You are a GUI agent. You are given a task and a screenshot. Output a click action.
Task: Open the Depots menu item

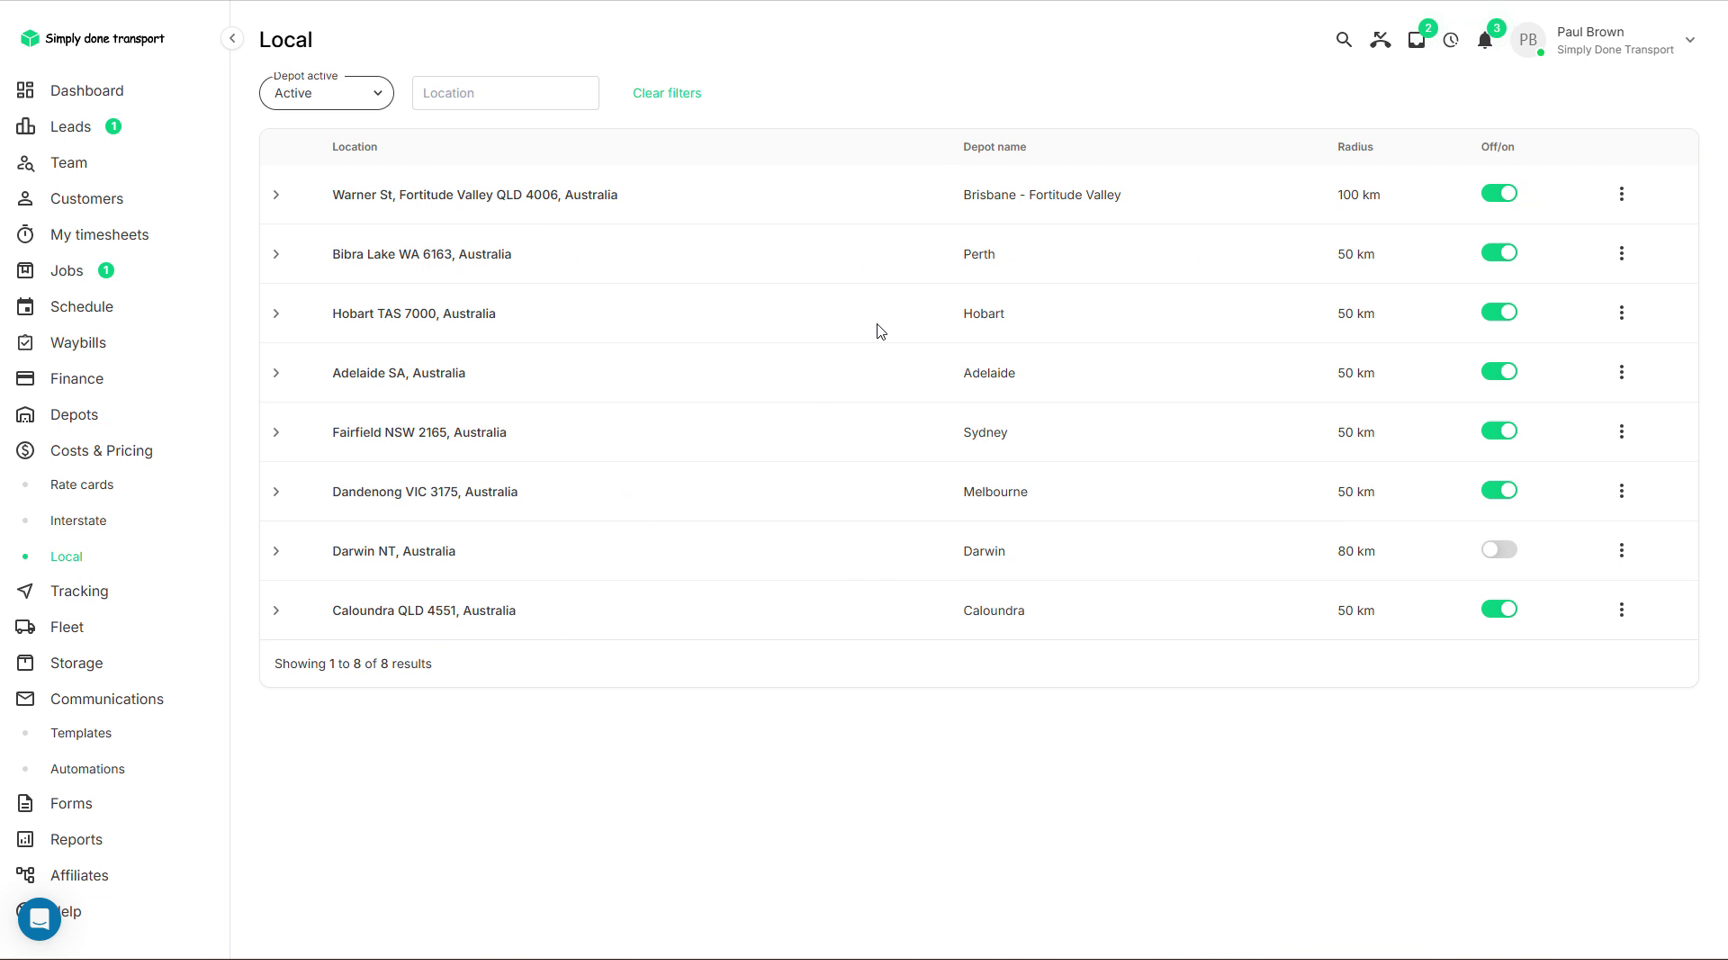[x=74, y=414]
